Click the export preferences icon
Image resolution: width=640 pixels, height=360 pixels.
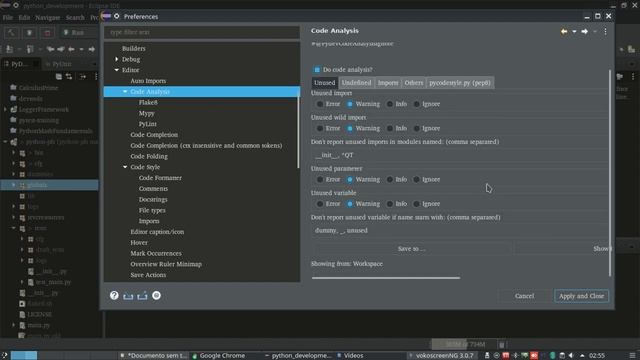142,296
